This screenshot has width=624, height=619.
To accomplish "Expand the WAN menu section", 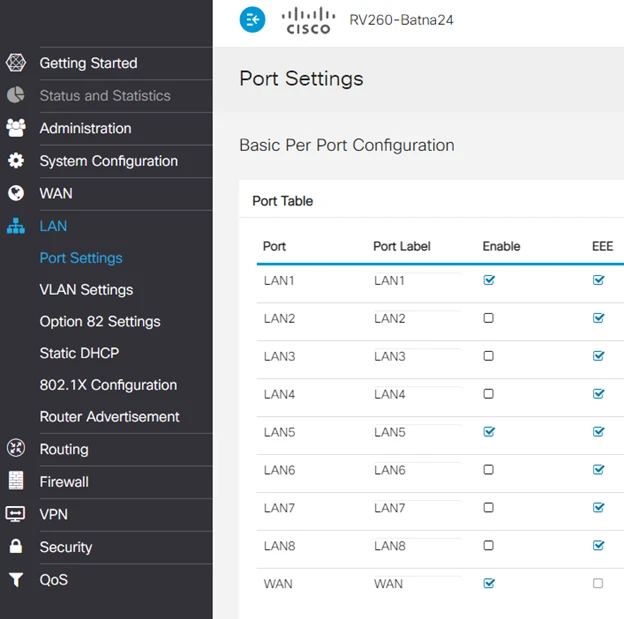I will (x=56, y=193).
